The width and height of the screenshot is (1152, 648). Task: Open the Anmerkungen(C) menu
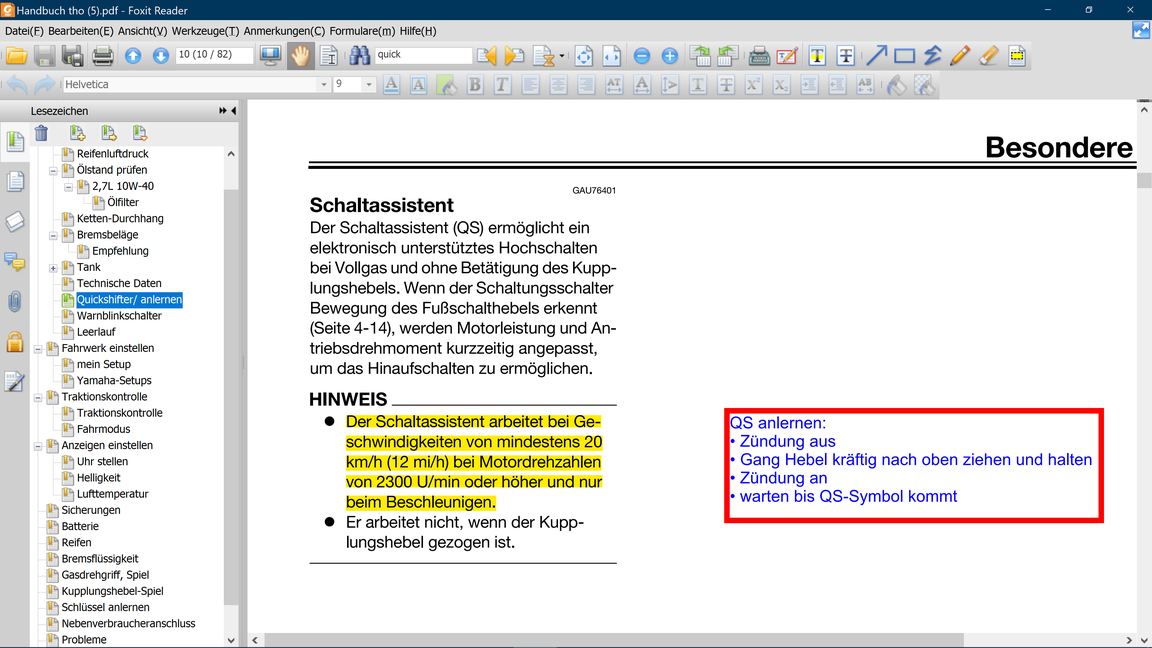[x=284, y=31]
